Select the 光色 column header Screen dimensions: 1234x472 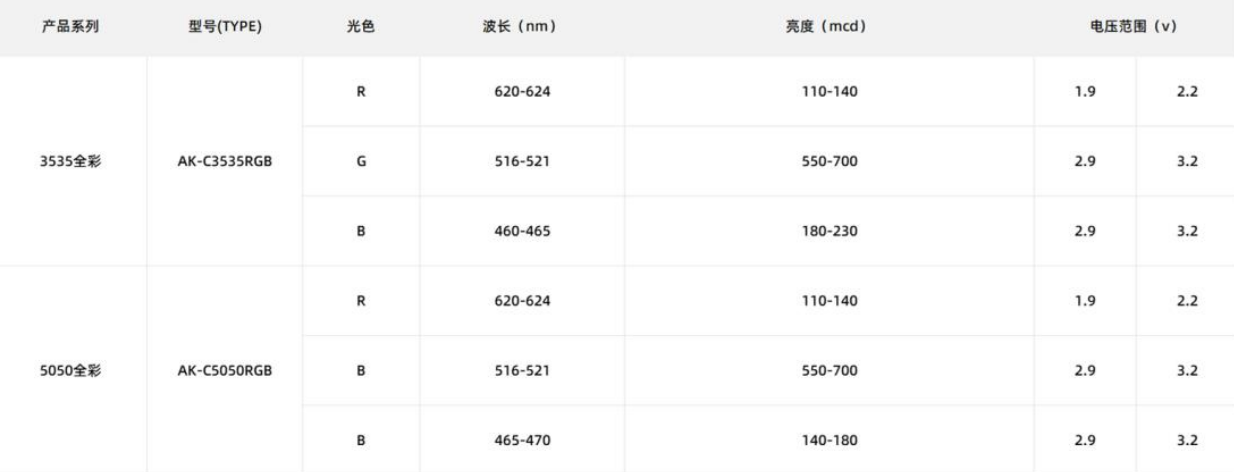pos(359,27)
